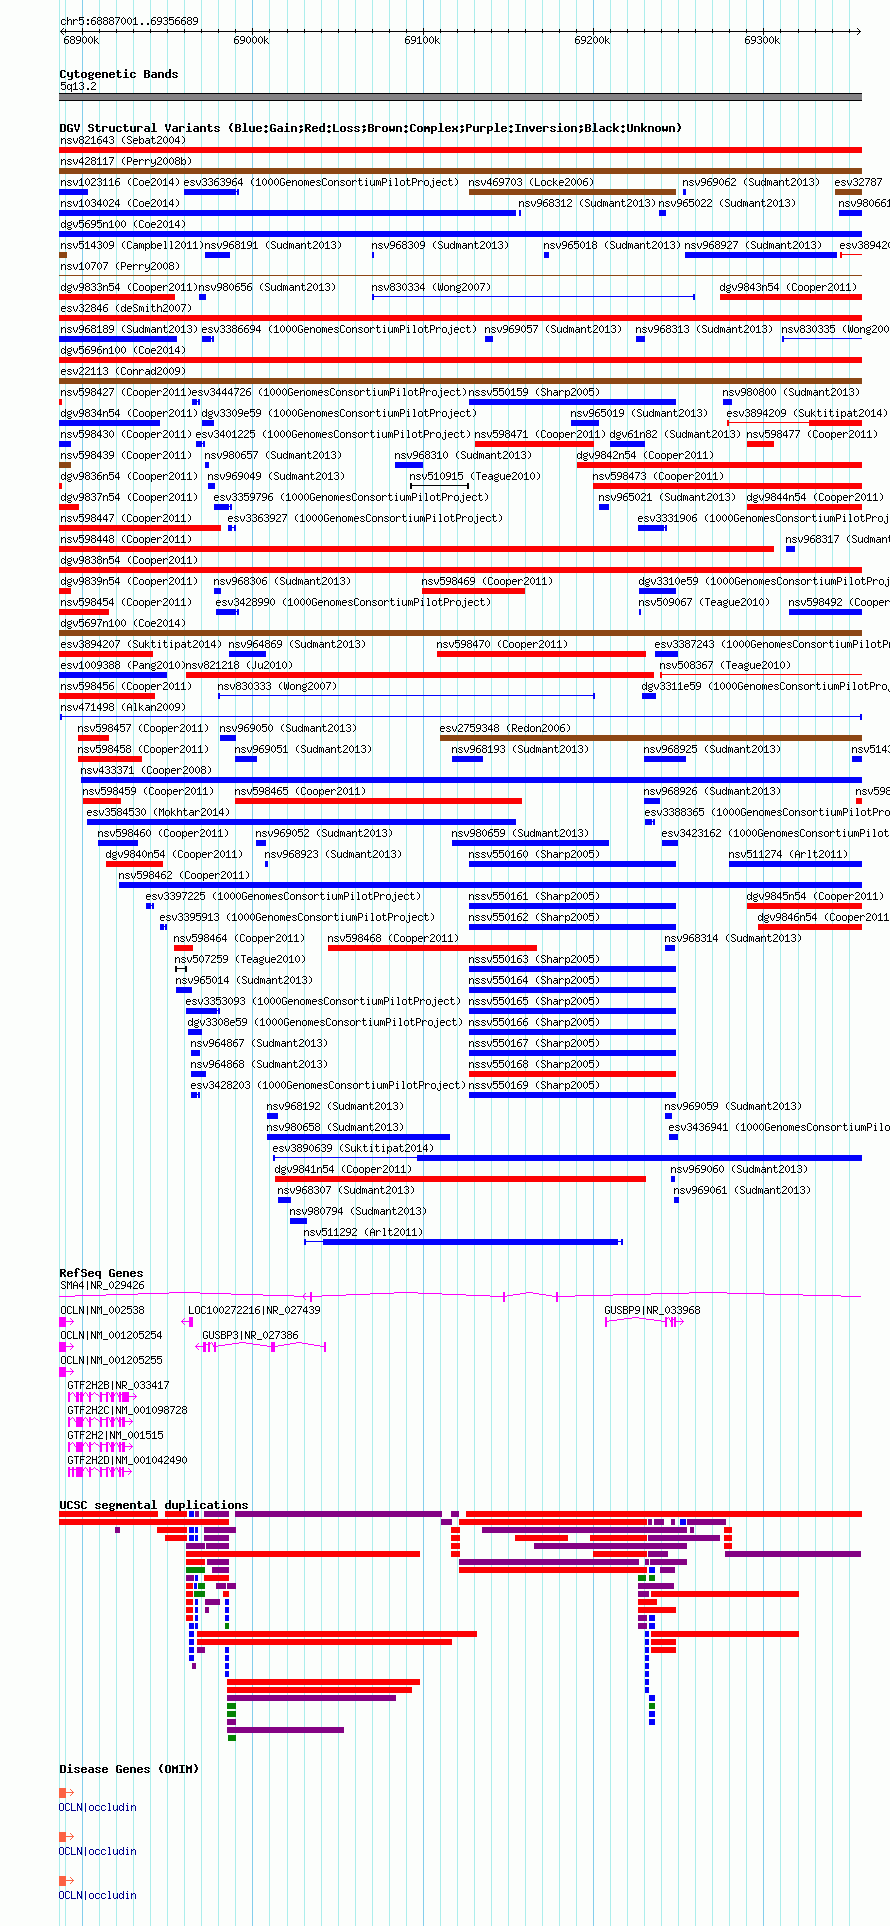Select esv32846 (deSmith2007) label
Viewport: 890px width, 1926px height.
coord(125,308)
